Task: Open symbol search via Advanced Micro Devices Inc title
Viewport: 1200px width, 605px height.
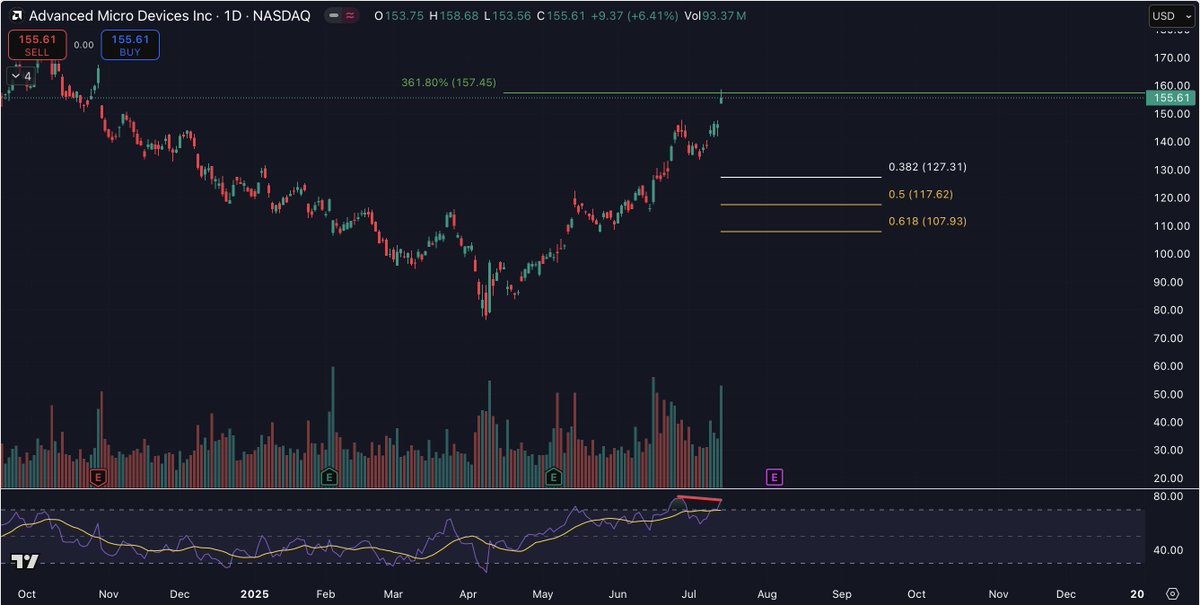Action: (123, 16)
